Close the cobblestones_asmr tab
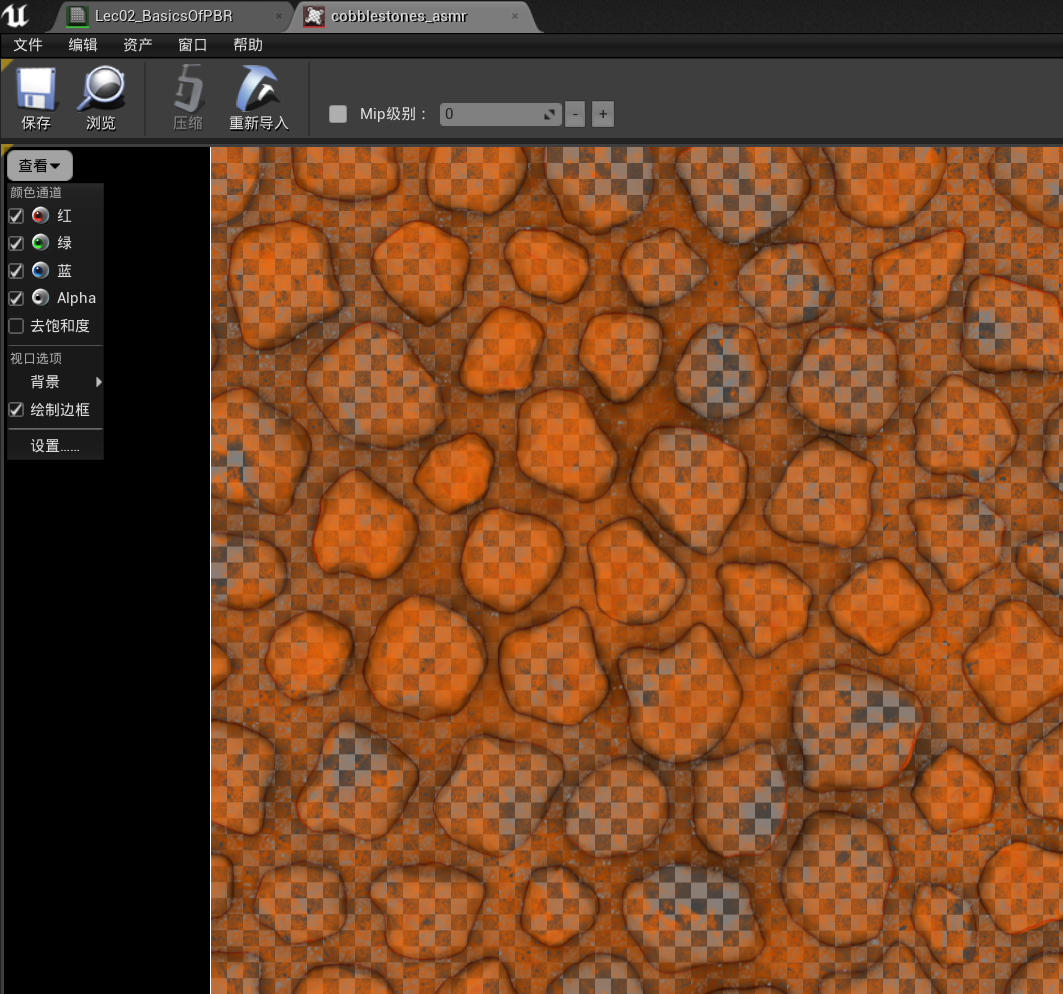The height and width of the screenshot is (994, 1063). pyautogui.click(x=515, y=16)
